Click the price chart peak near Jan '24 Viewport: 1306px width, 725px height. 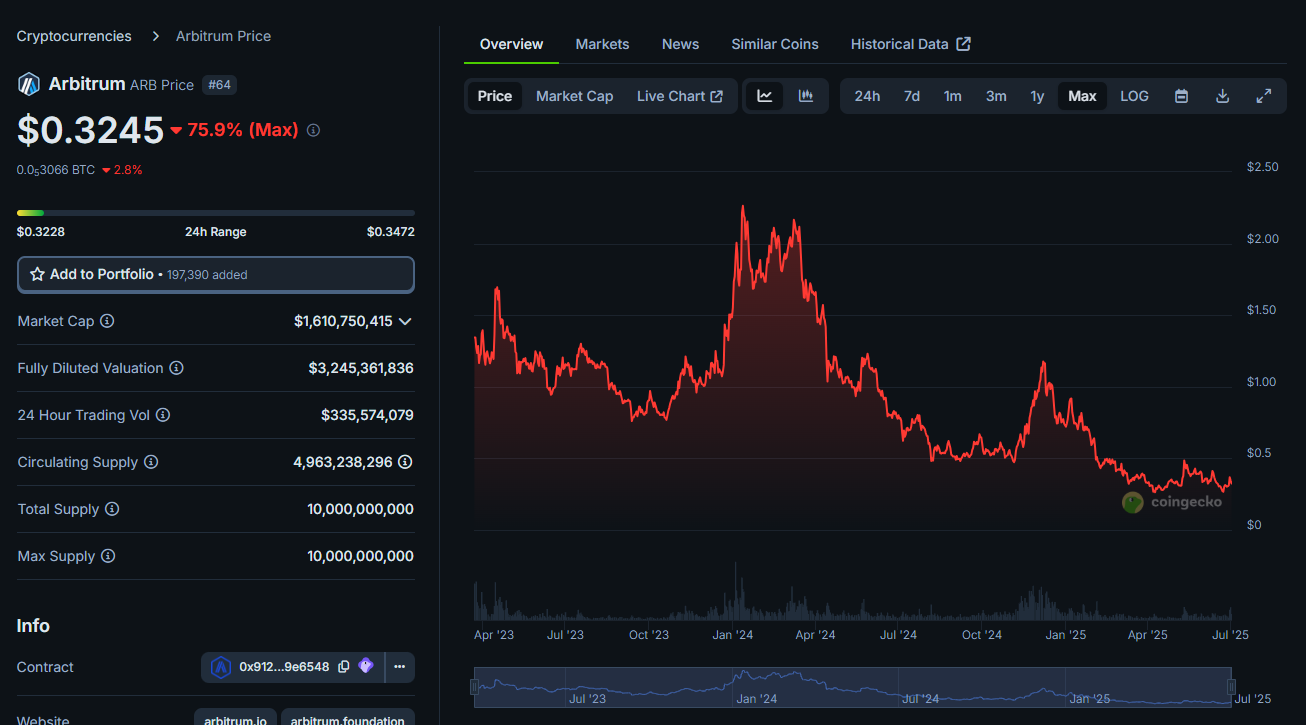click(742, 207)
